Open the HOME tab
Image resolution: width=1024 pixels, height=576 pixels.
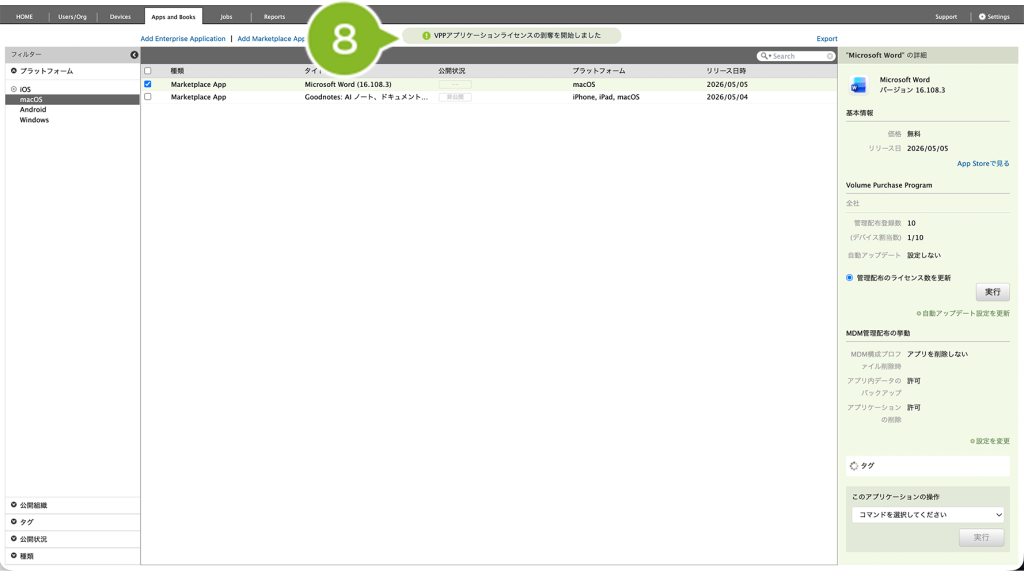[x=25, y=17]
